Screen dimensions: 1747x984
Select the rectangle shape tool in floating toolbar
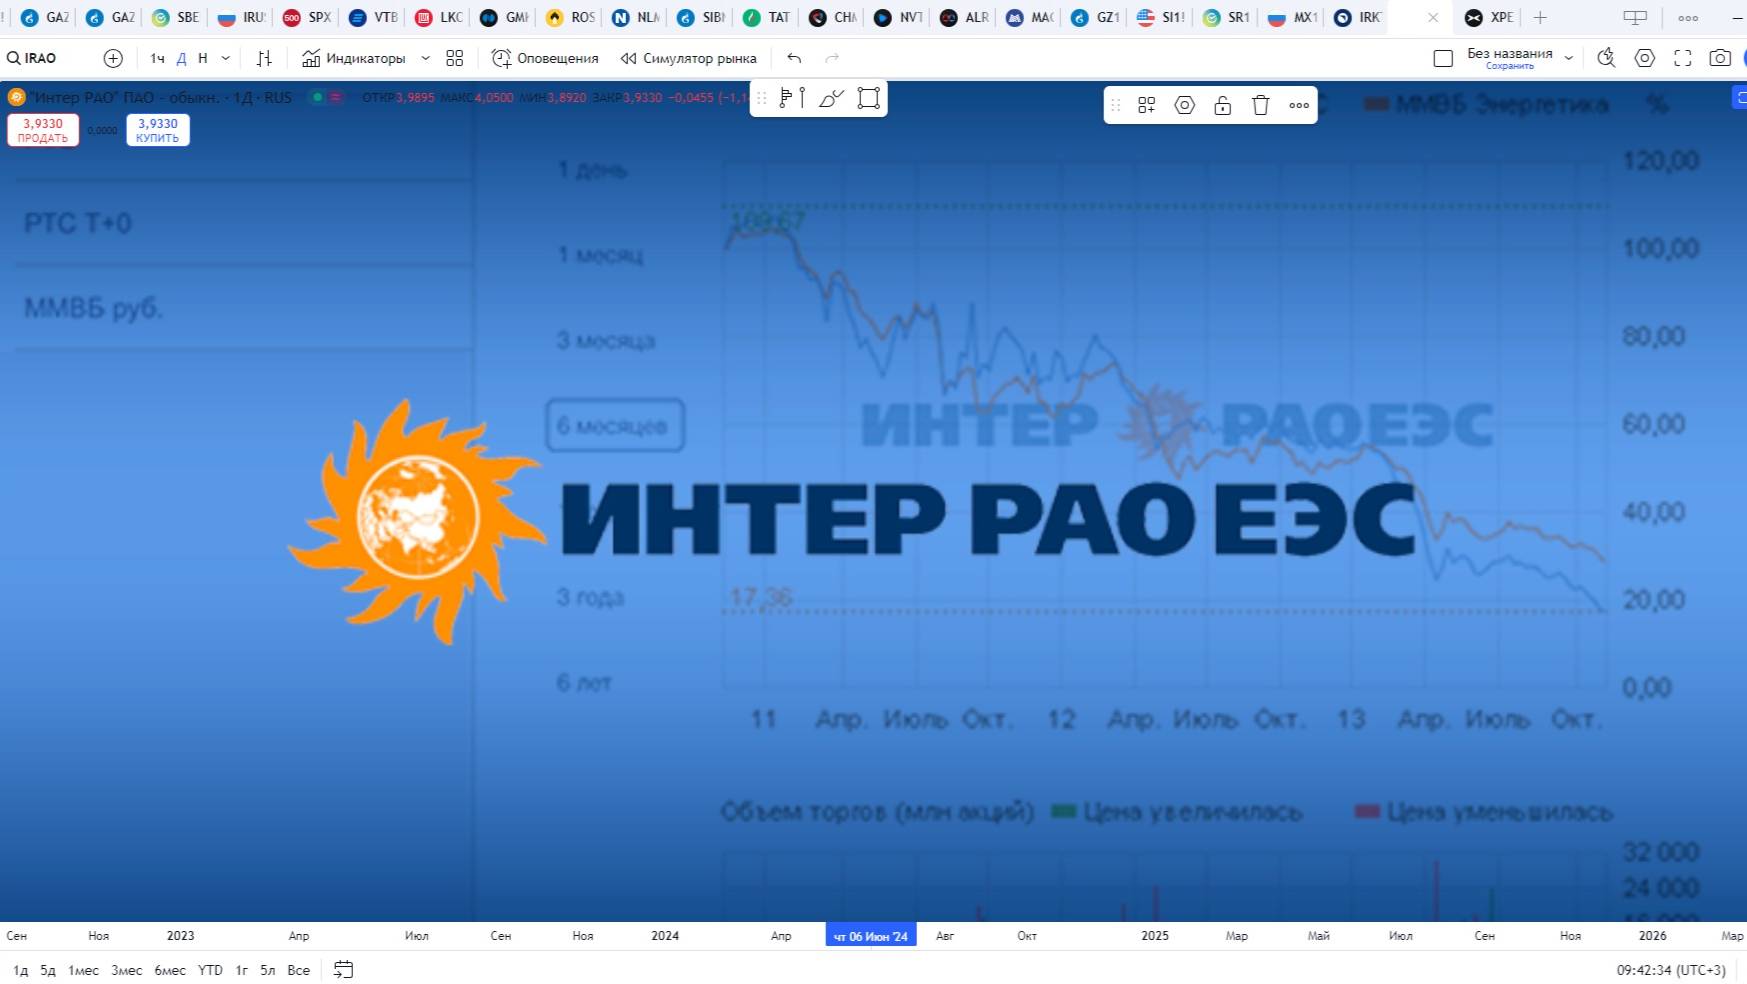[869, 98]
